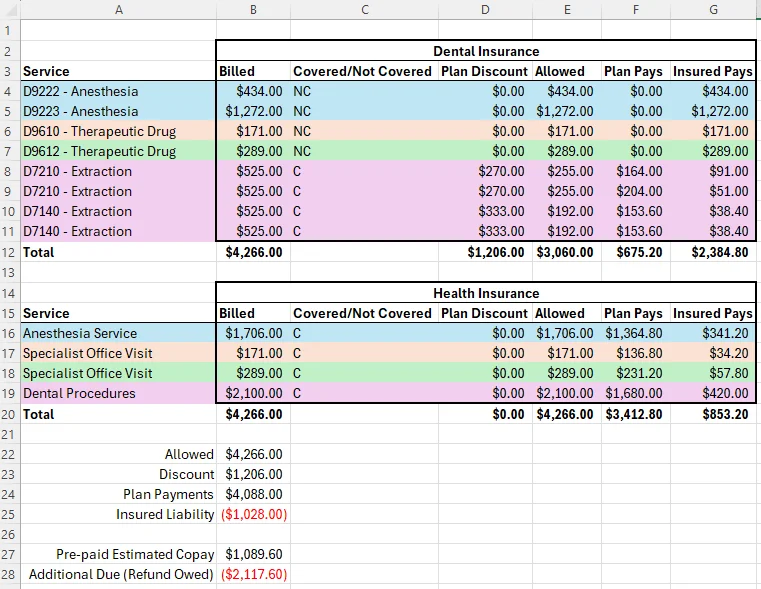761x589 pixels.
Task: Select the 'Dental Procedures' cell
Action: pos(118,393)
